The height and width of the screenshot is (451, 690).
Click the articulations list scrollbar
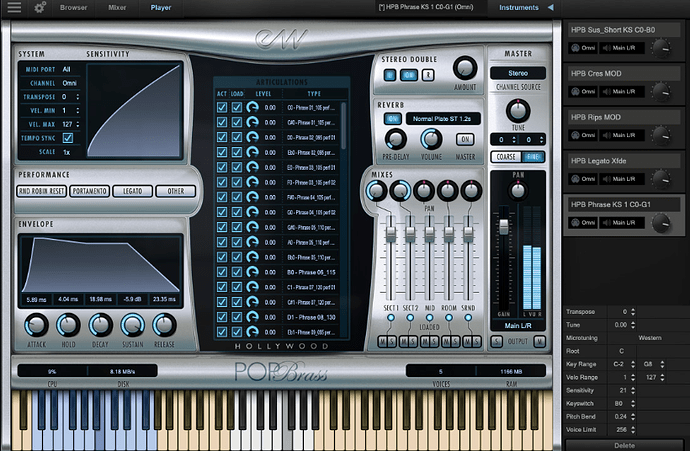[x=344, y=128]
